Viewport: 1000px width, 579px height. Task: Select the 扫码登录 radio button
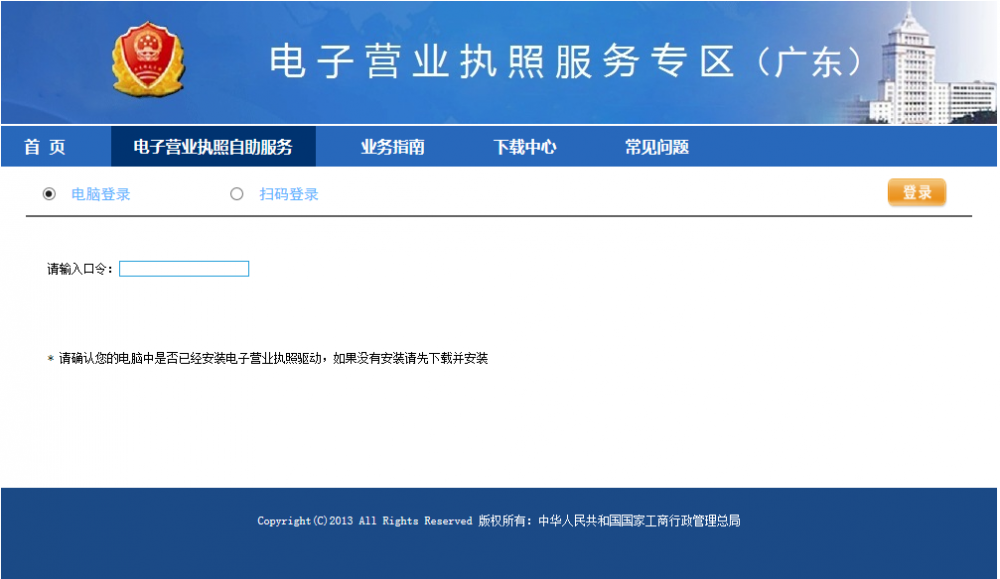(237, 194)
